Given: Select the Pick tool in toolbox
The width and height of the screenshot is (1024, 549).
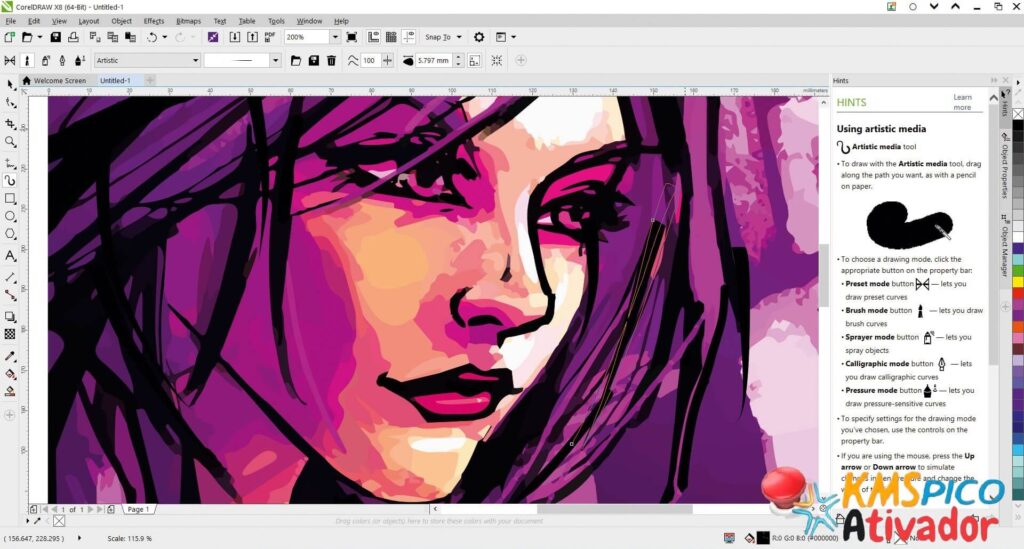Looking at the screenshot, I should coord(10,85).
